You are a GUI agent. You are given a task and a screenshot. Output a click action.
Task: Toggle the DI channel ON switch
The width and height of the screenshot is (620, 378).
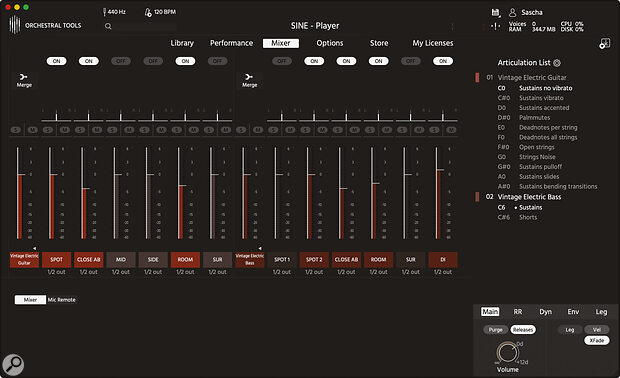pos(443,61)
